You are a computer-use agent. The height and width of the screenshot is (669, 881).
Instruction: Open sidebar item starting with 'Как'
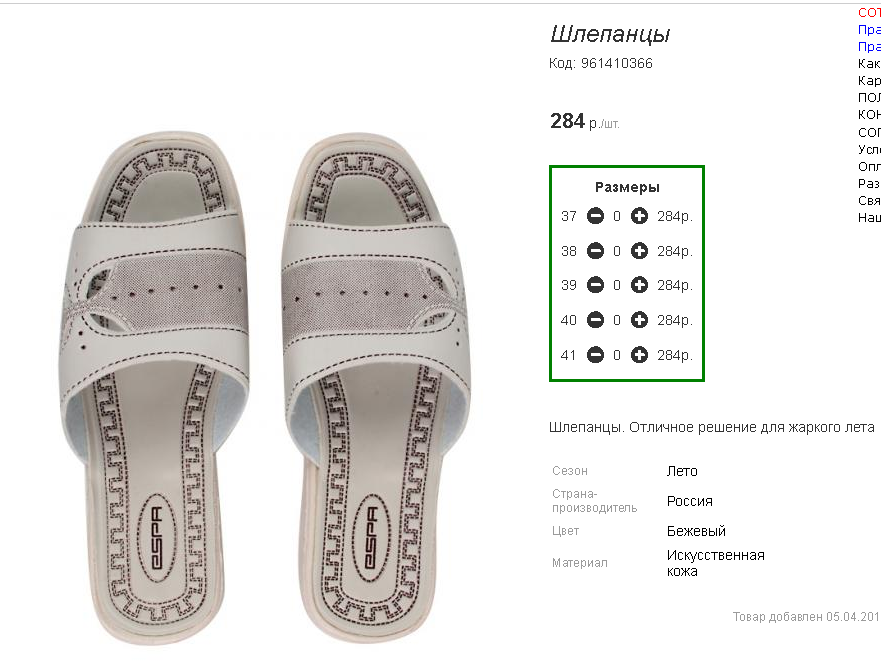point(869,63)
